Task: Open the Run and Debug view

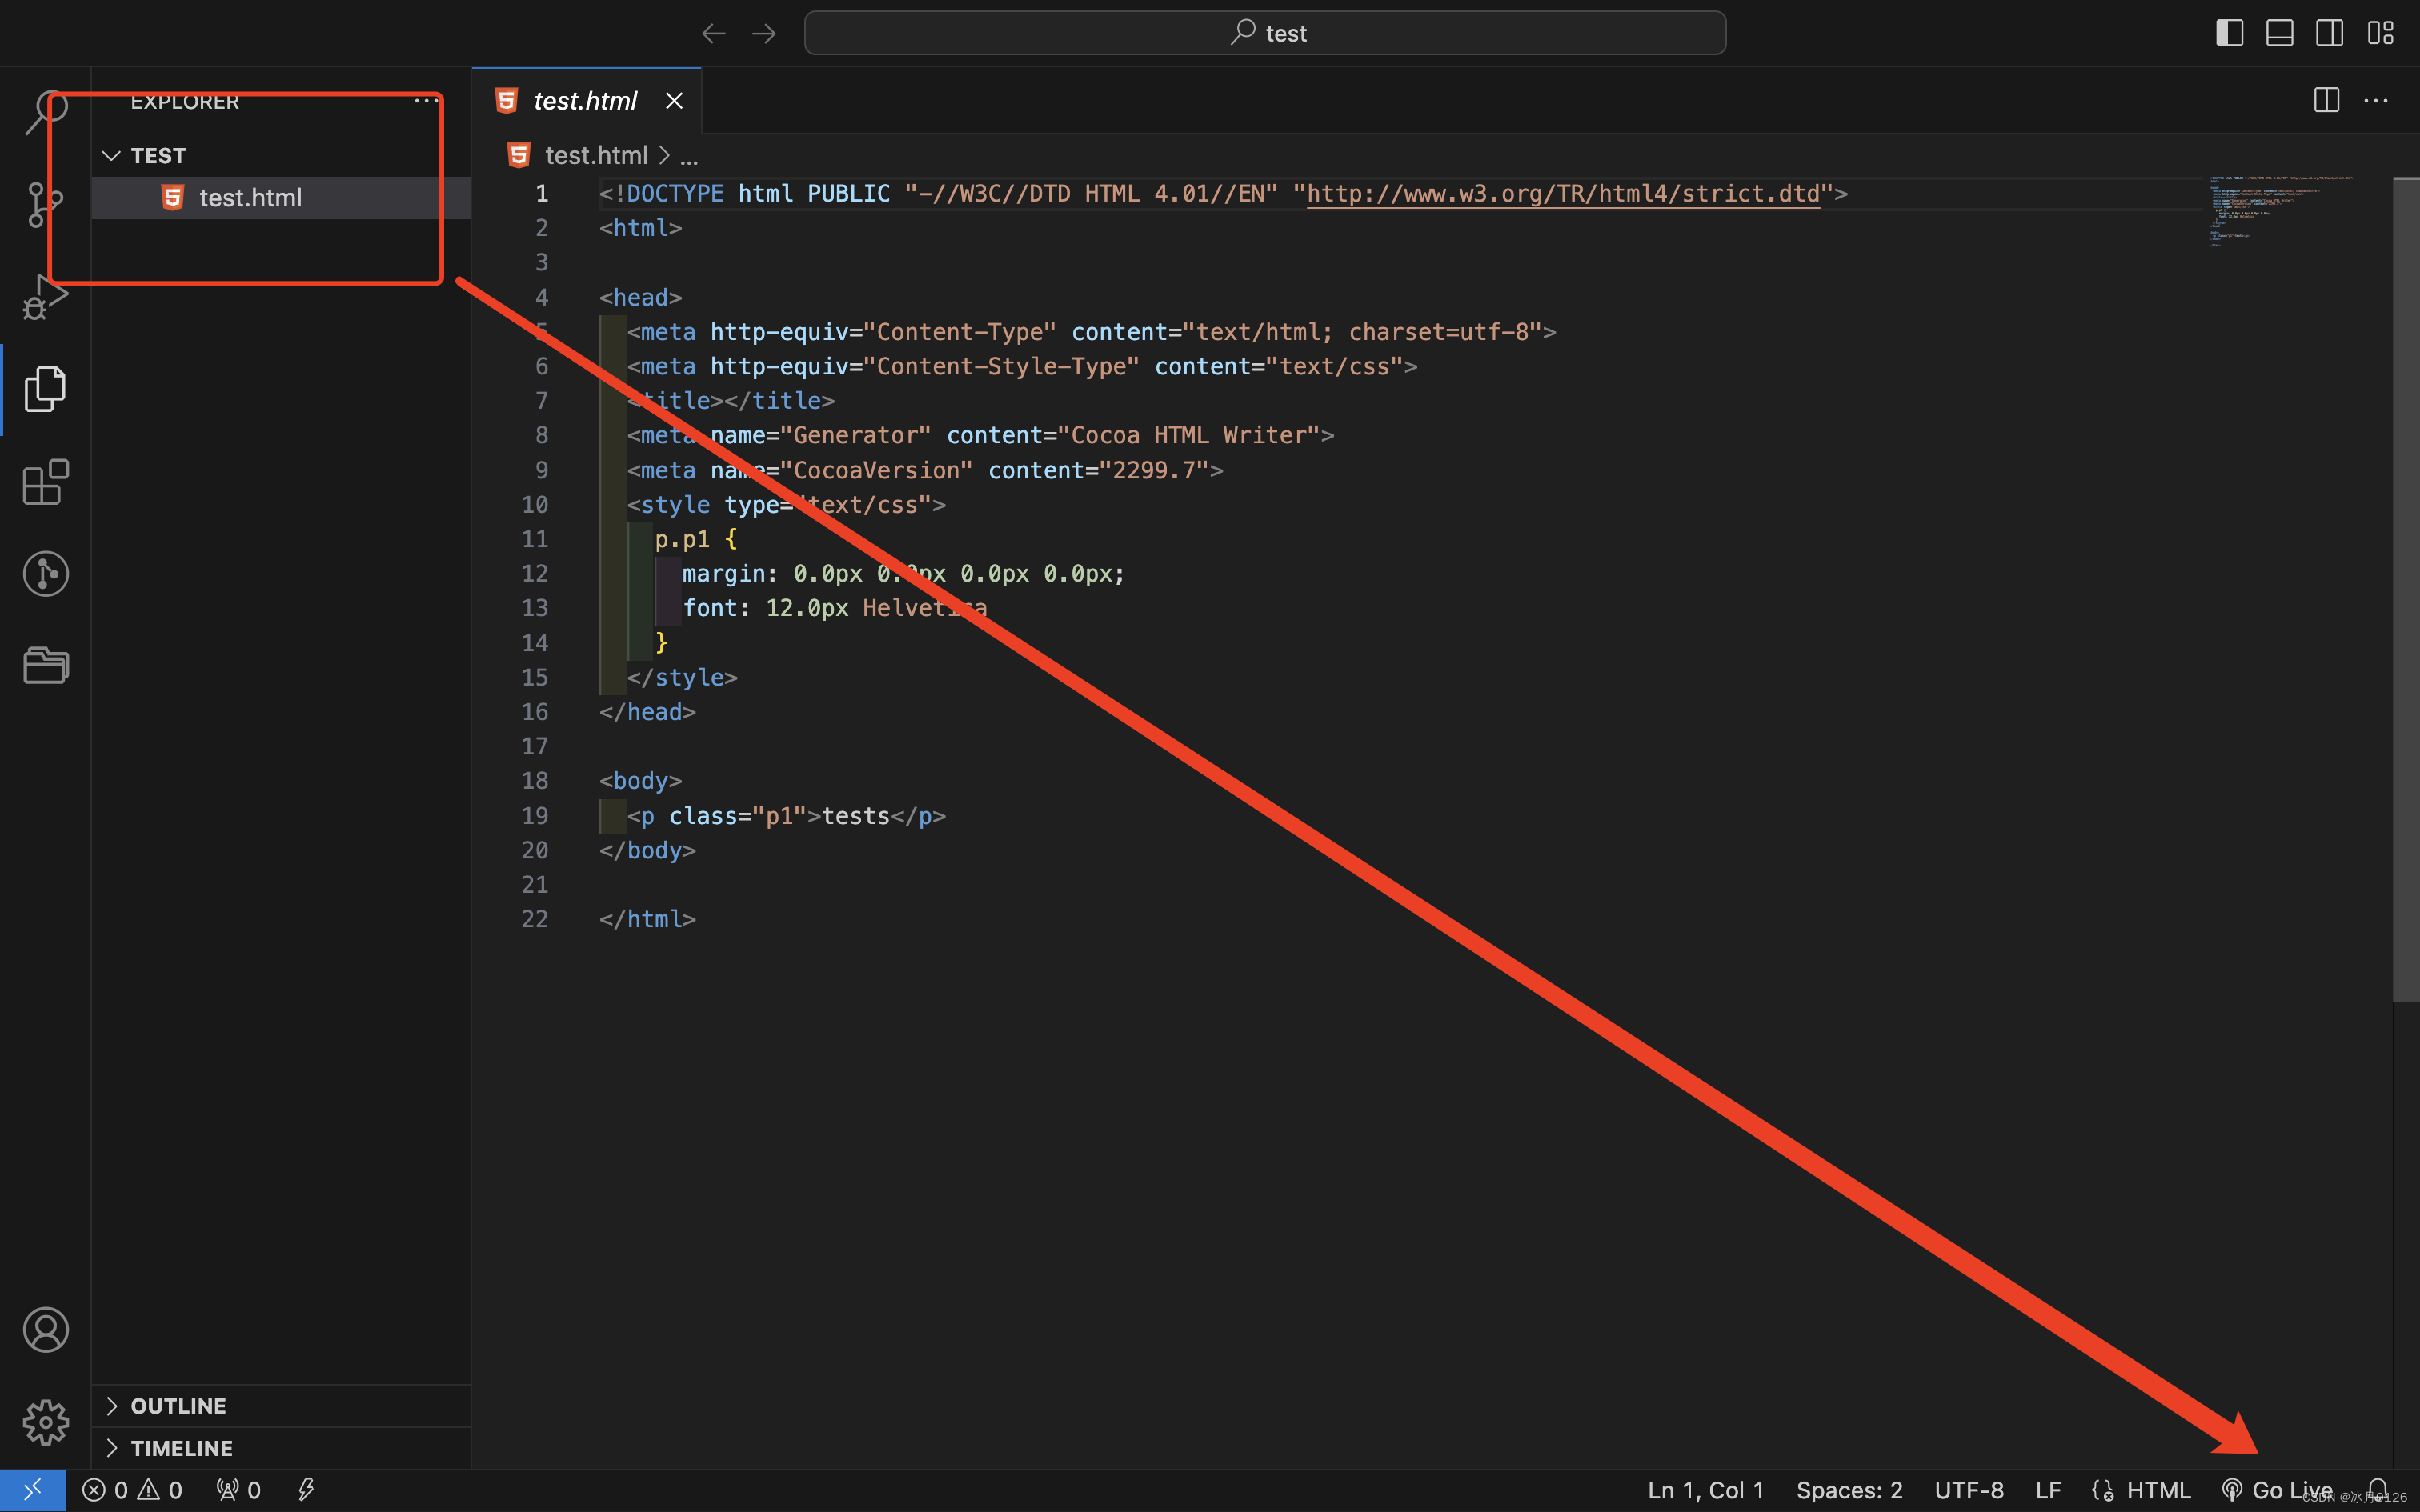Action: 45,297
